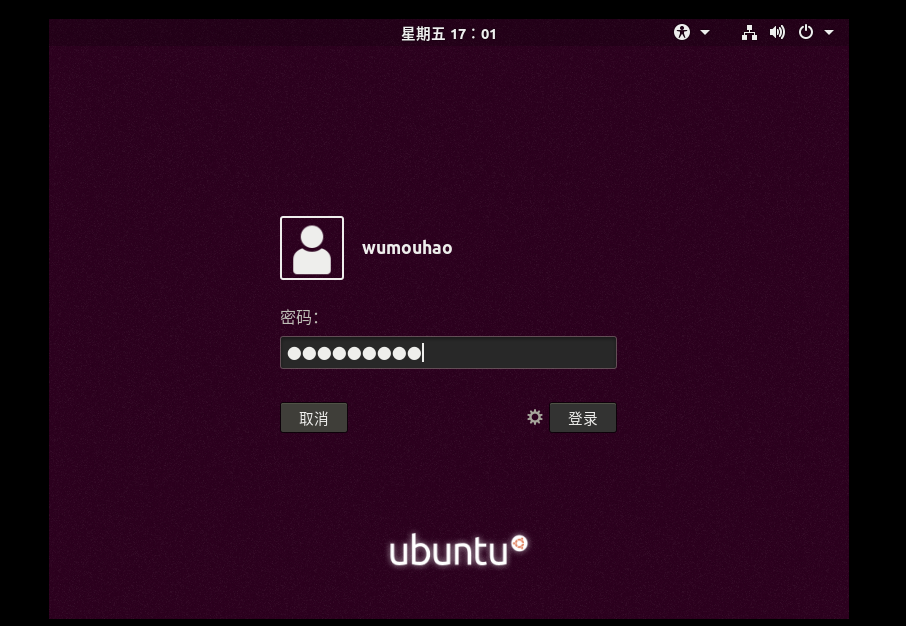906x626 pixels.
Task: Click the power icon in top bar
Action: [x=805, y=32]
